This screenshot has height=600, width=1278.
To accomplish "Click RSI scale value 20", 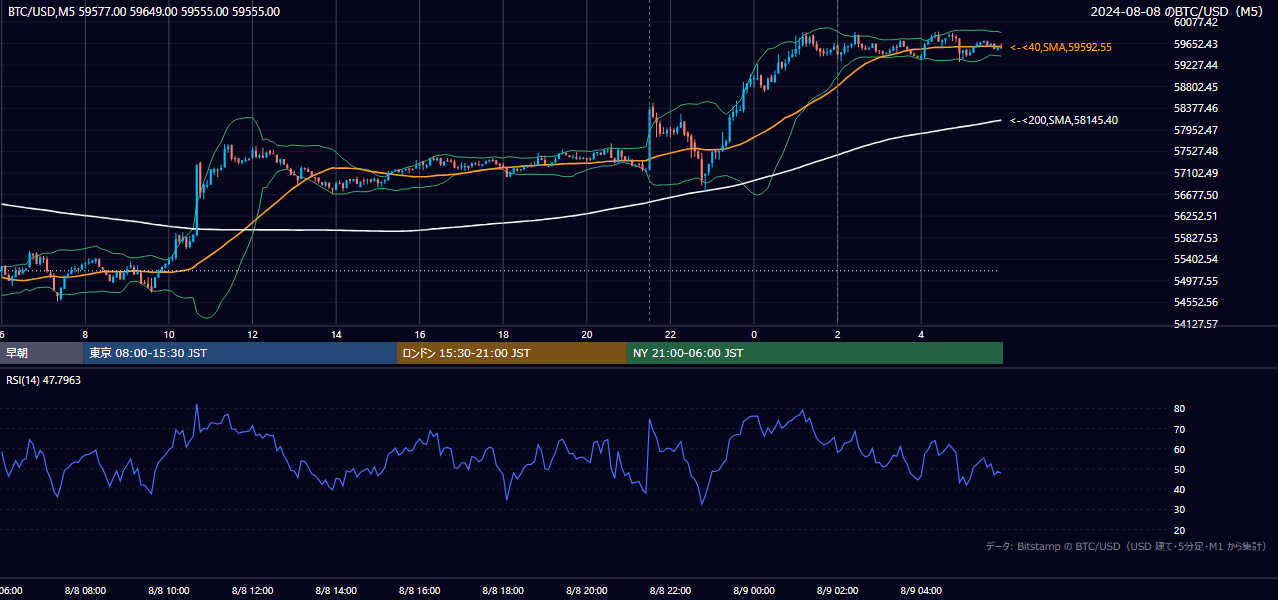I will pyautogui.click(x=1179, y=530).
